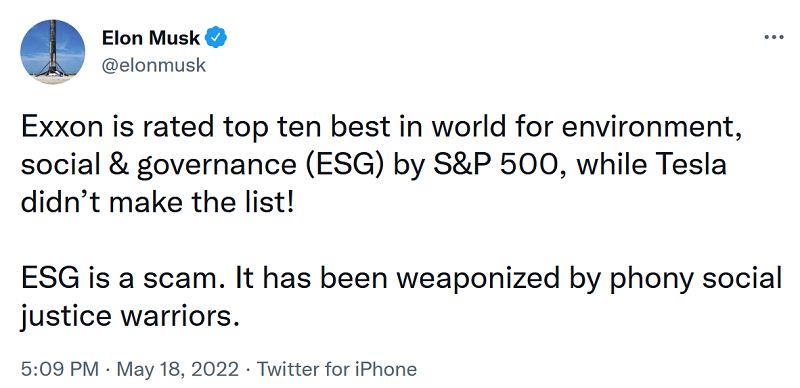Viewport: 800px width, 388px height.
Task: Click the blue verified checkmark badge
Action: pyautogui.click(x=216, y=37)
